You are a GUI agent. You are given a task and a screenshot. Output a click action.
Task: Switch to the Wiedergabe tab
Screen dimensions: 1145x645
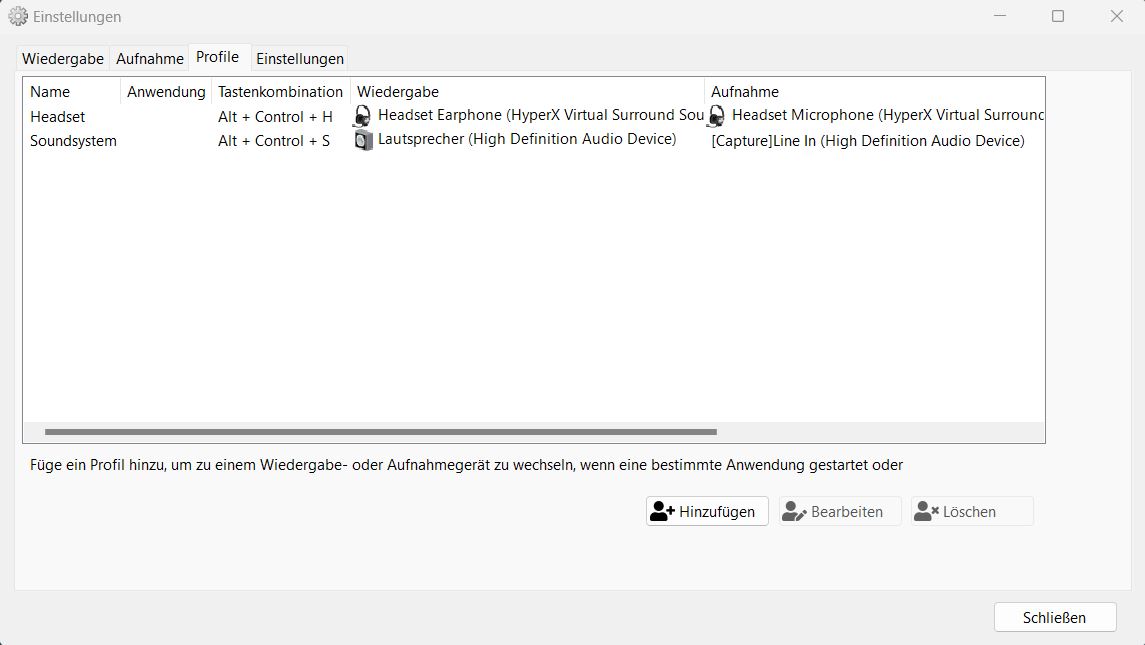pyautogui.click(x=63, y=59)
